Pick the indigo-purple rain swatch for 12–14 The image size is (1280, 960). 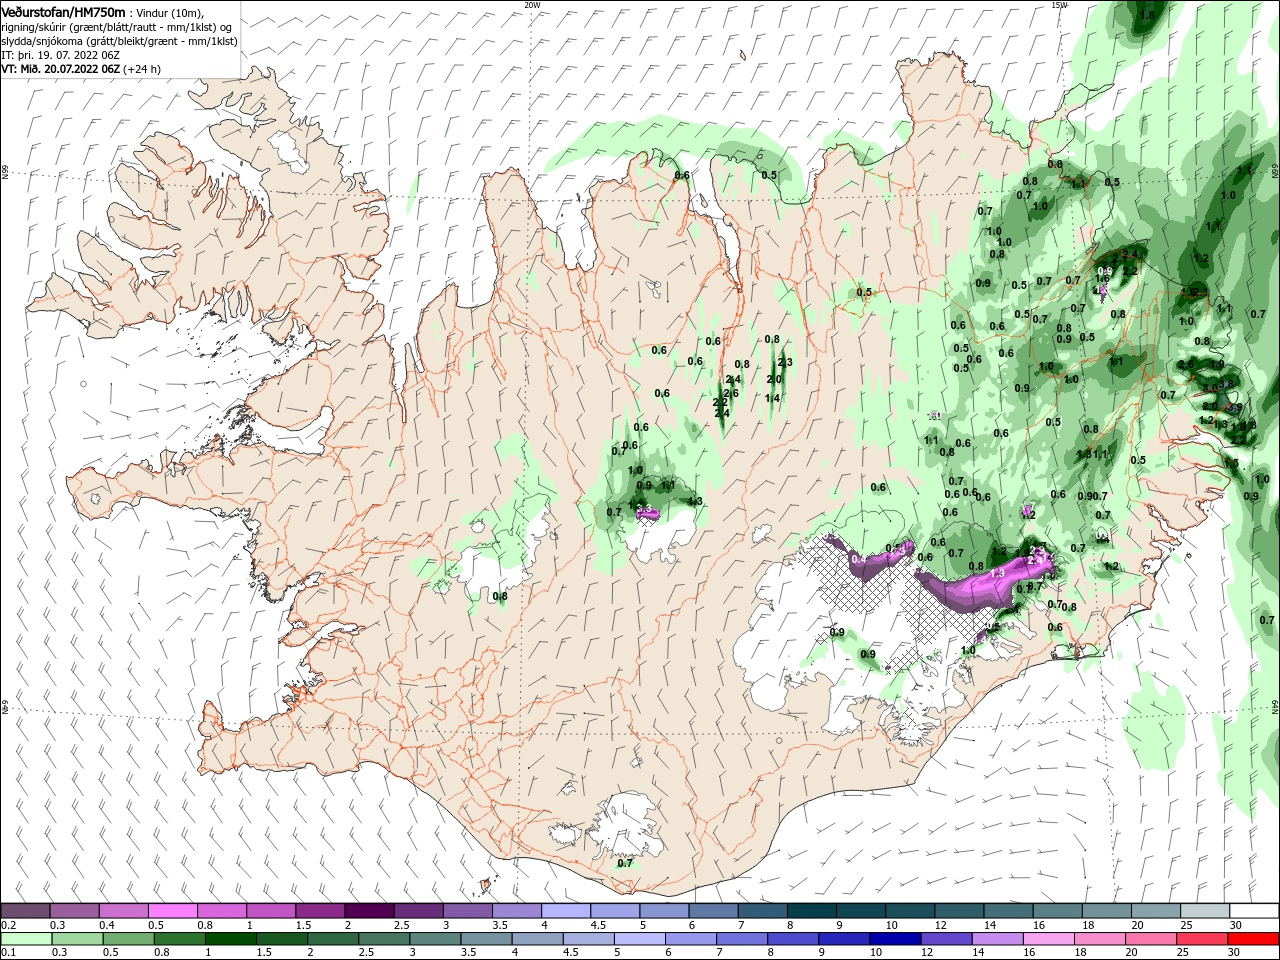[x=945, y=939]
